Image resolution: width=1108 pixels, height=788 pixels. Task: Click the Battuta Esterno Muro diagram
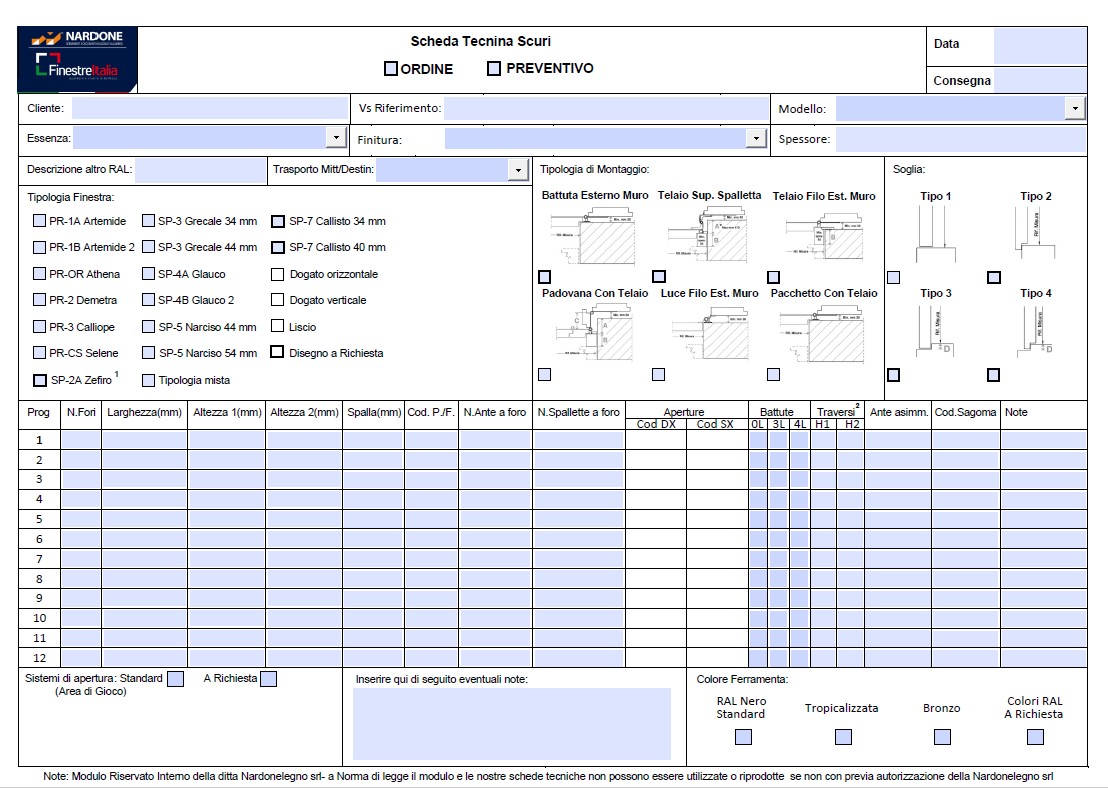coord(594,236)
